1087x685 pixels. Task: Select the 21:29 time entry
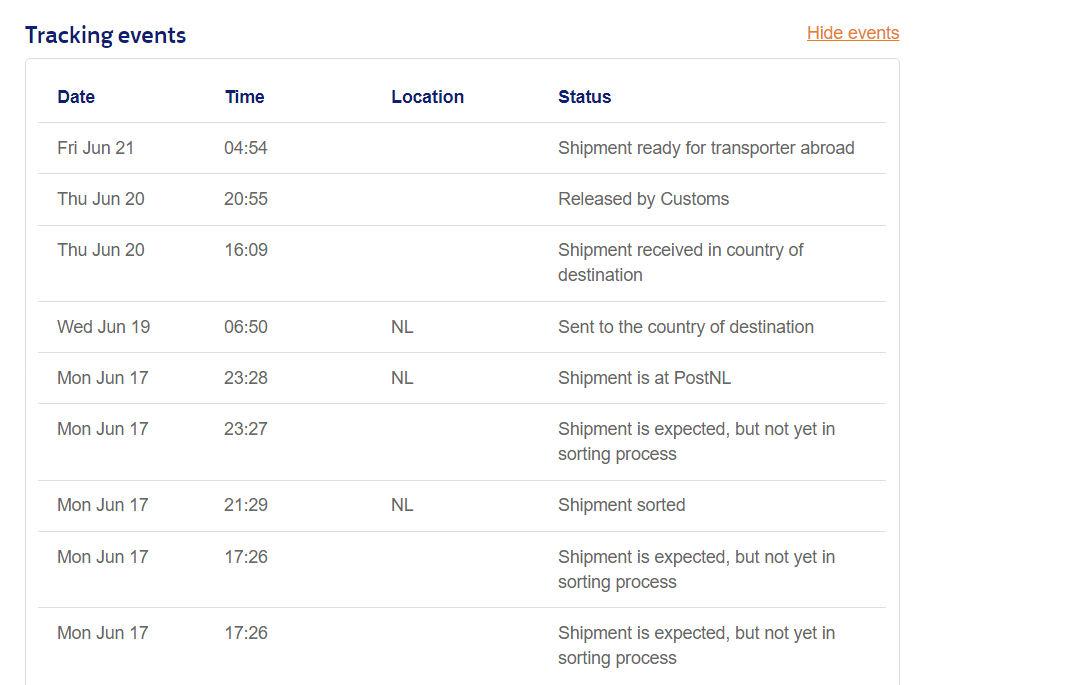click(246, 505)
